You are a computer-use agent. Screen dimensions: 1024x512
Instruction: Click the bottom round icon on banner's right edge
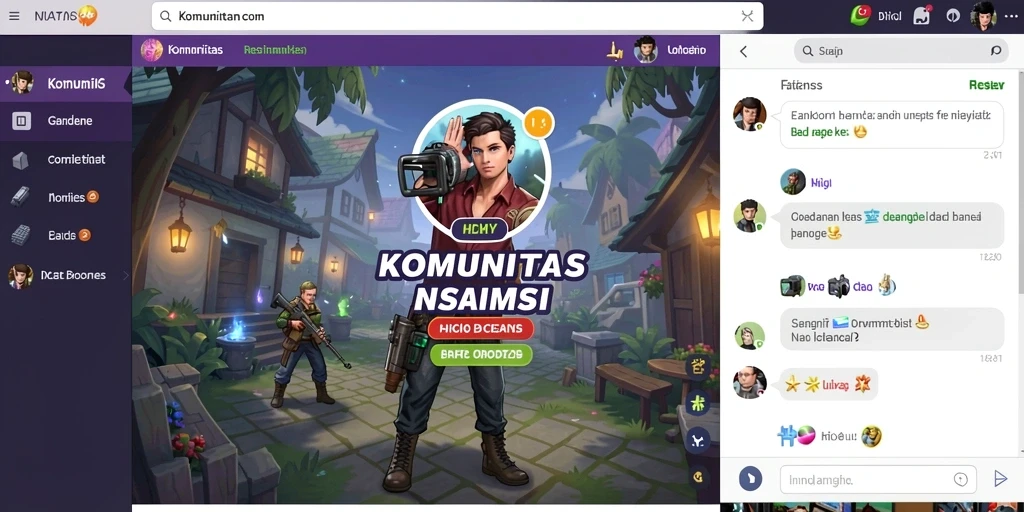tap(697, 476)
